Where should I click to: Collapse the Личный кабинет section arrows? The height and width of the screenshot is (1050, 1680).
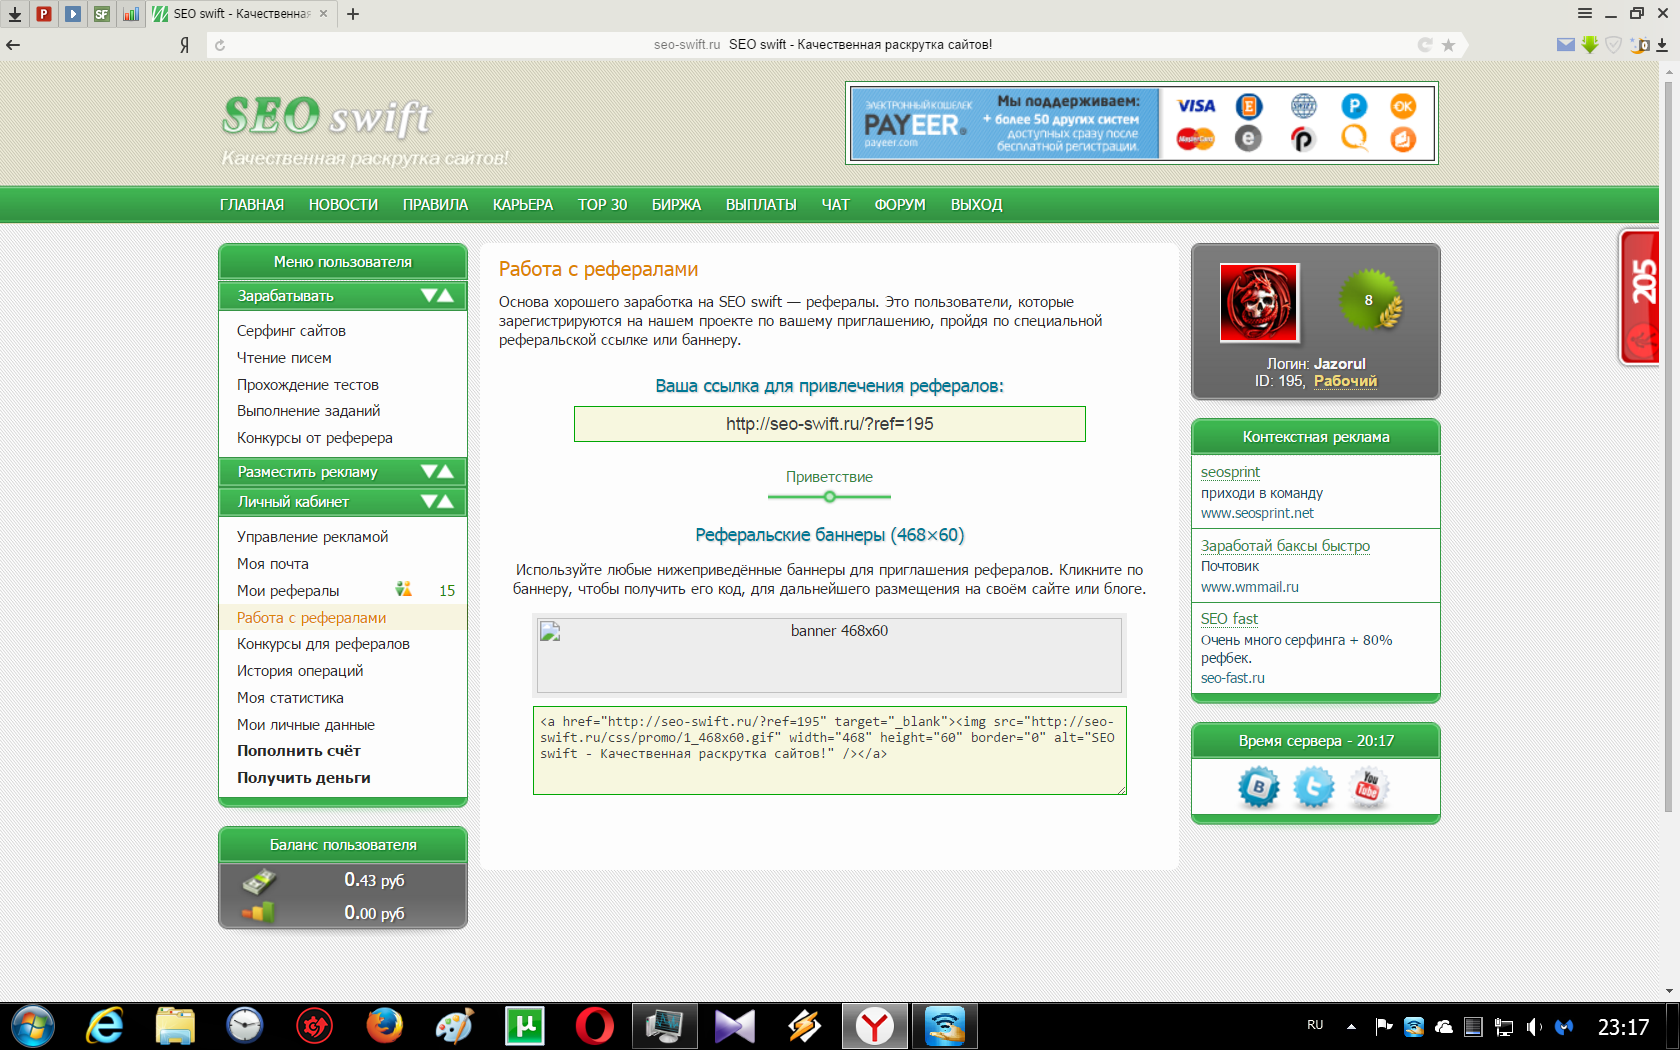[437, 502]
